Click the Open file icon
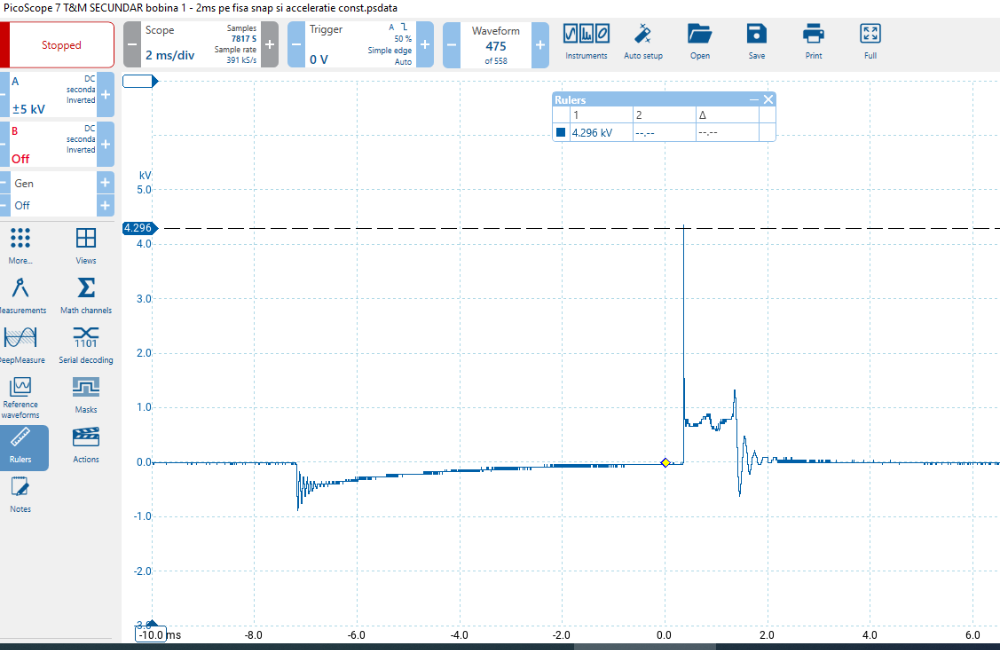 coord(700,41)
